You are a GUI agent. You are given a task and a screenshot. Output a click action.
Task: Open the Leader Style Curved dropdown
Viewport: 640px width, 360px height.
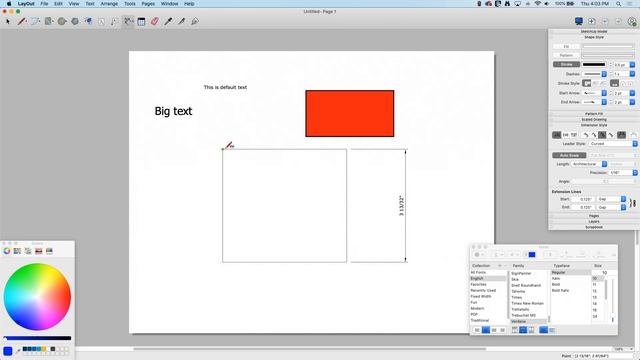(x=613, y=144)
